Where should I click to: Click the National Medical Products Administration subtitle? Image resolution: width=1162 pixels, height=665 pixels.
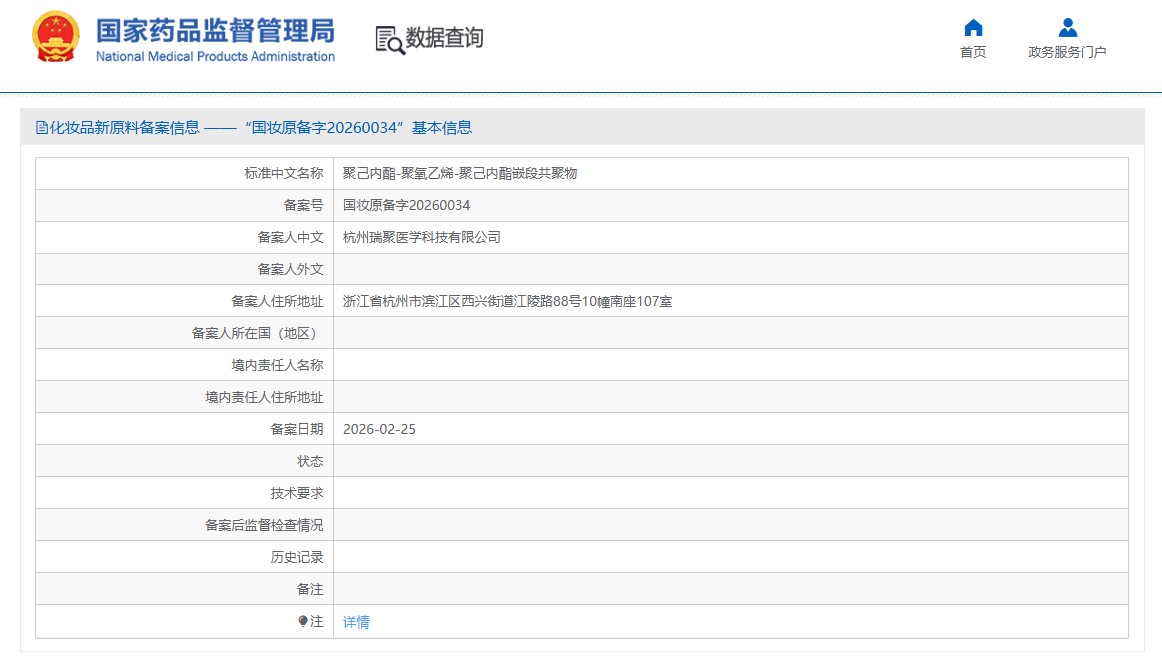215,57
